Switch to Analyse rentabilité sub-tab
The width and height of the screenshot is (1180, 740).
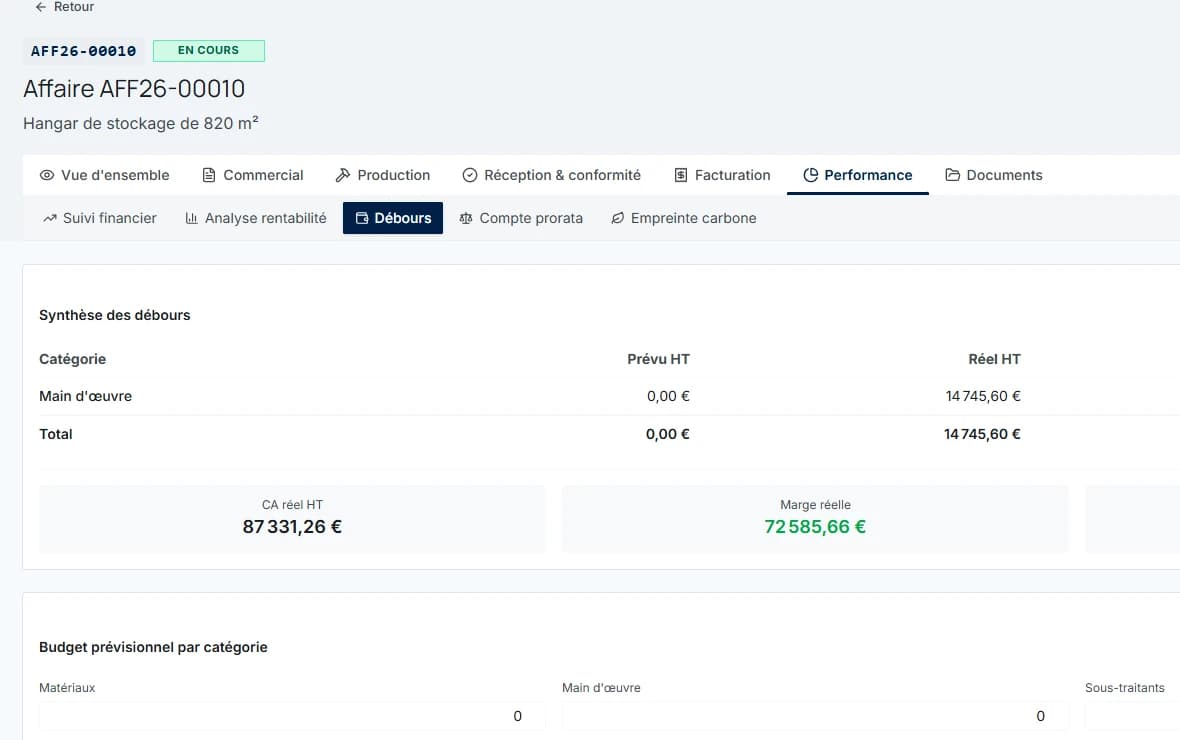256,218
